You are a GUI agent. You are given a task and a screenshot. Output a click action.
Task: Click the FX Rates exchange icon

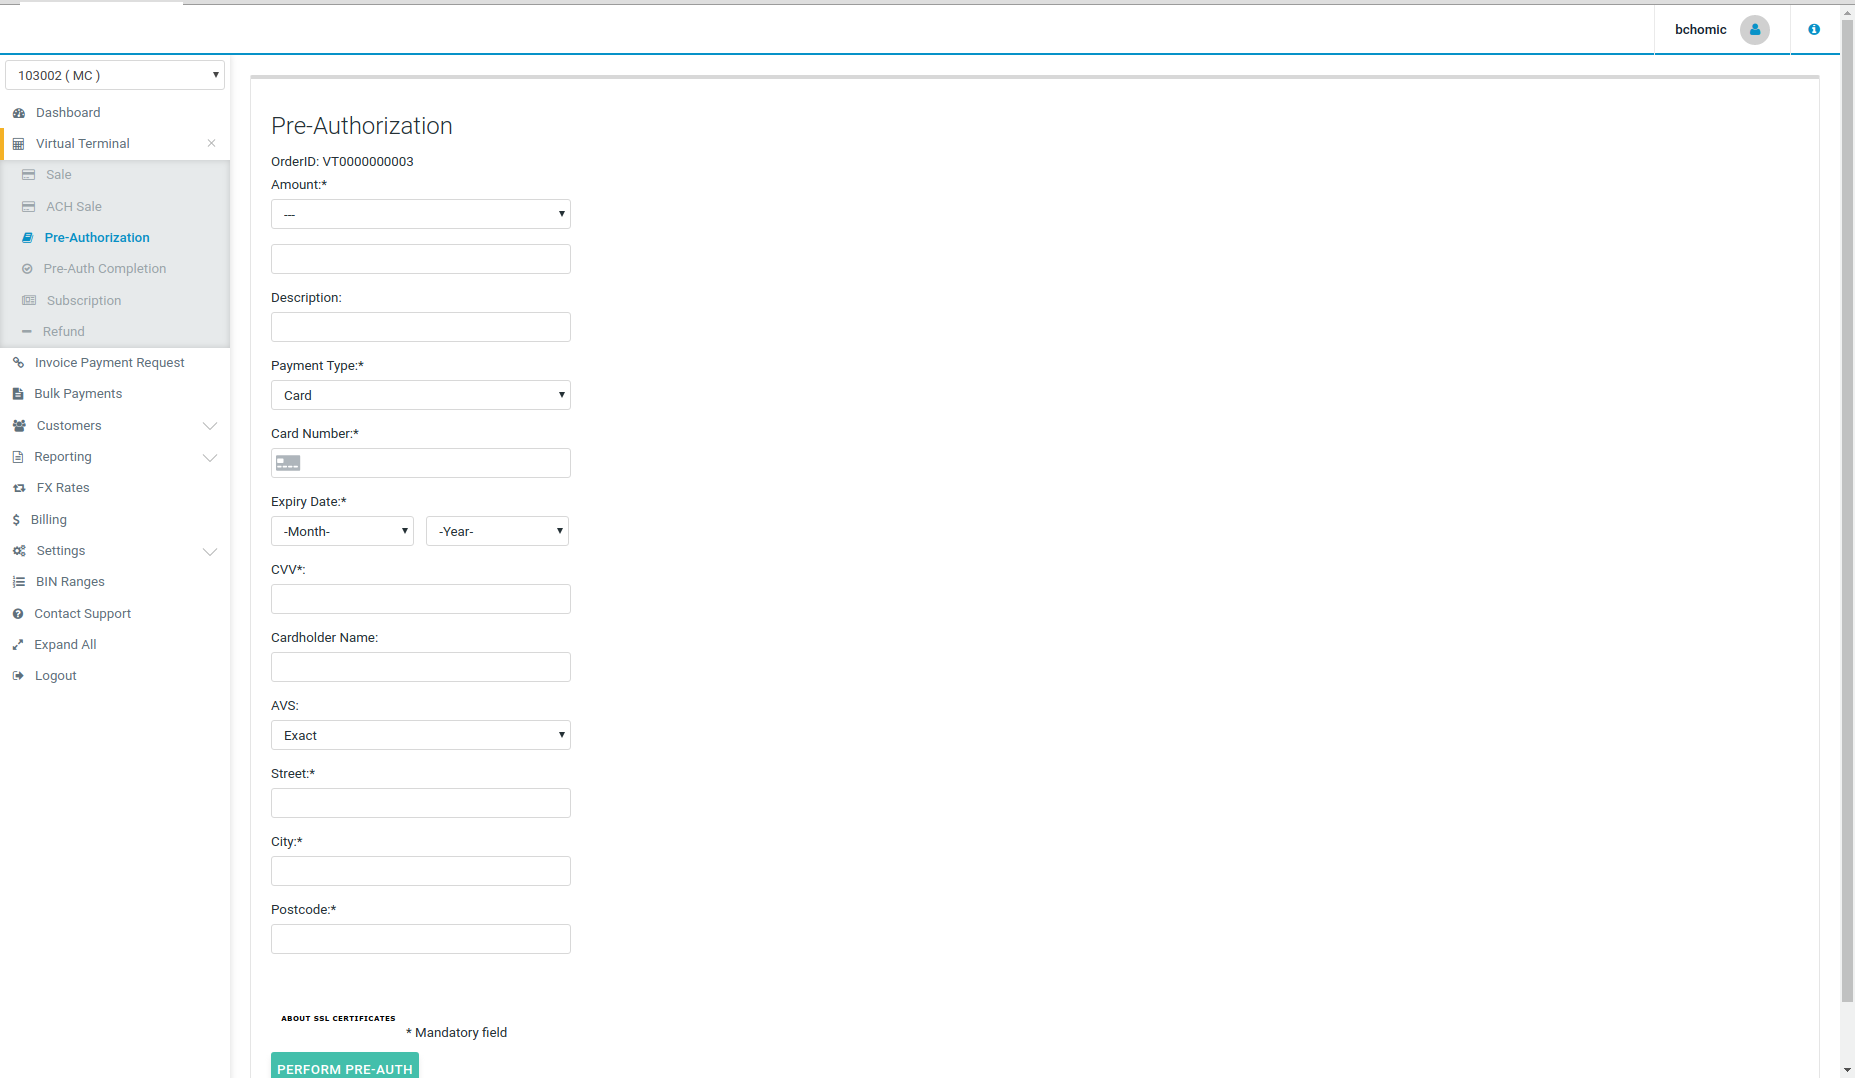pos(18,488)
